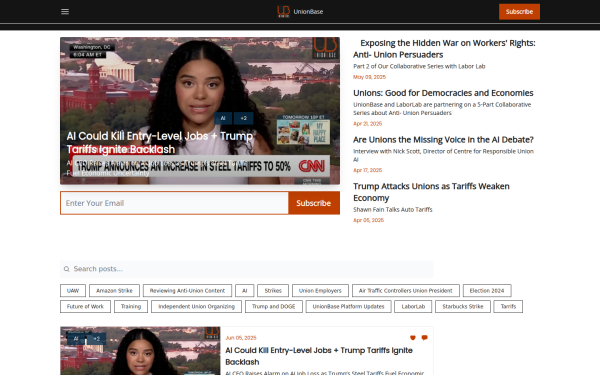Filter by Trump and DOGE tag
Screen dimensions: 600x375
(x=274, y=307)
